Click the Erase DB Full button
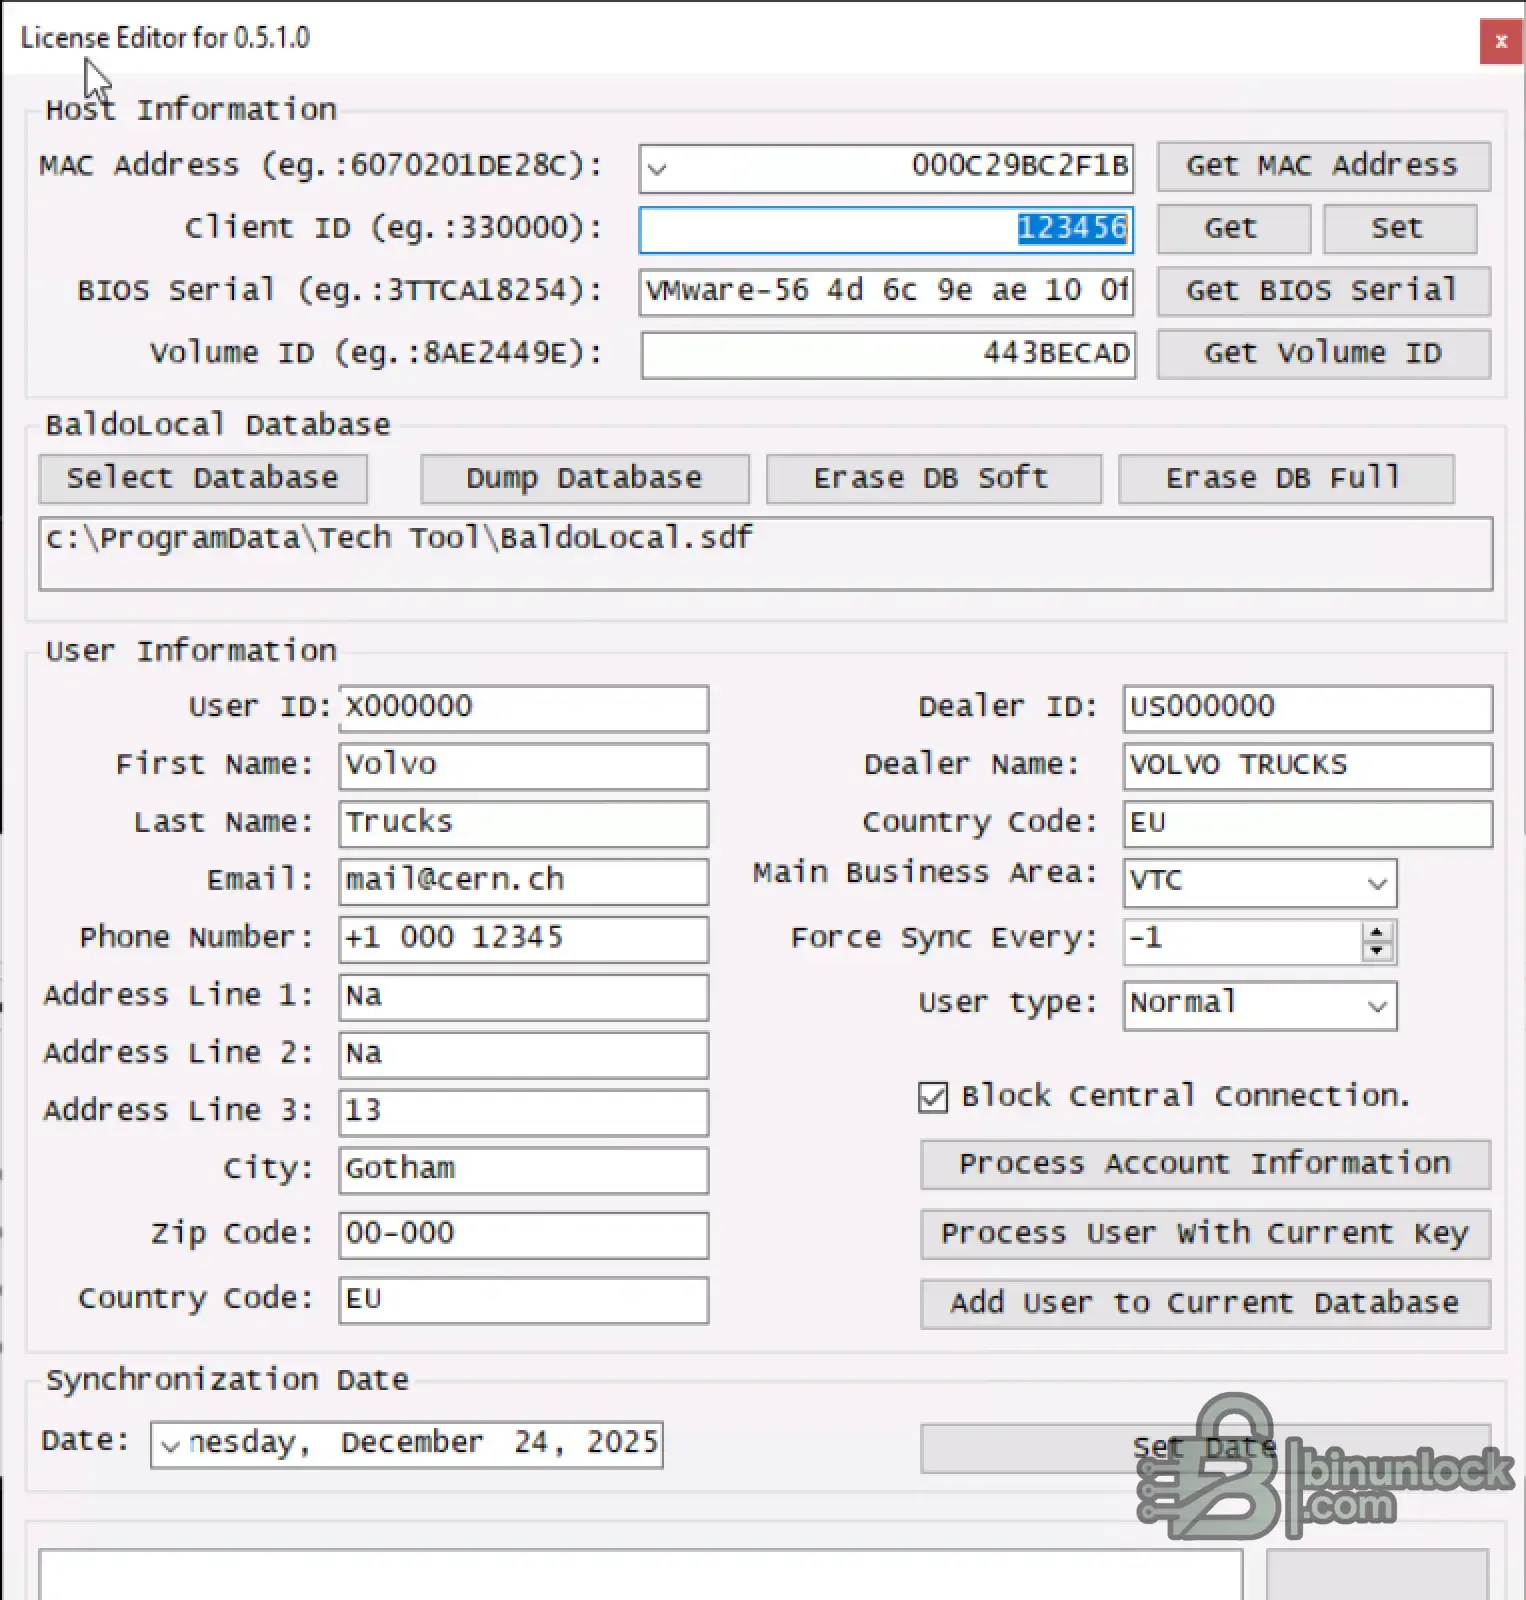The image size is (1526, 1600). click(x=1285, y=479)
